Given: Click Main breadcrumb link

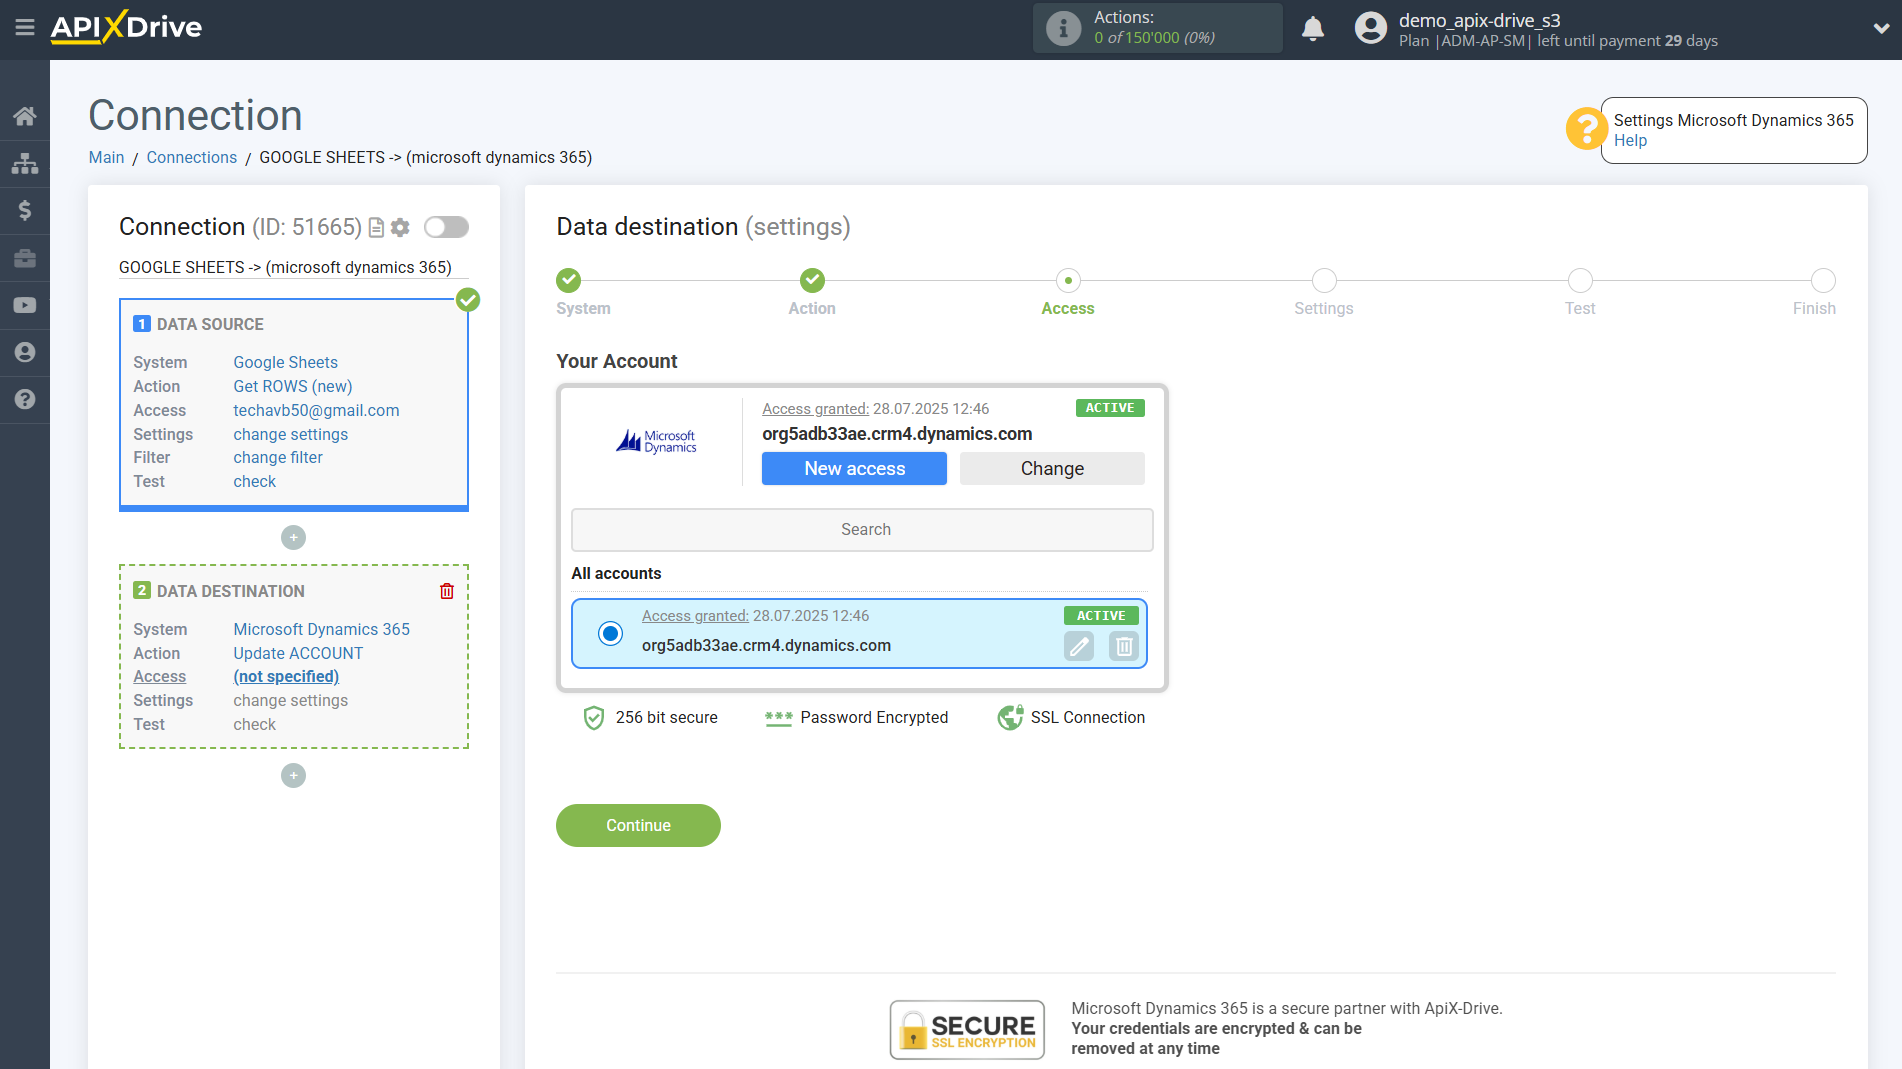Looking at the screenshot, I should 106,157.
